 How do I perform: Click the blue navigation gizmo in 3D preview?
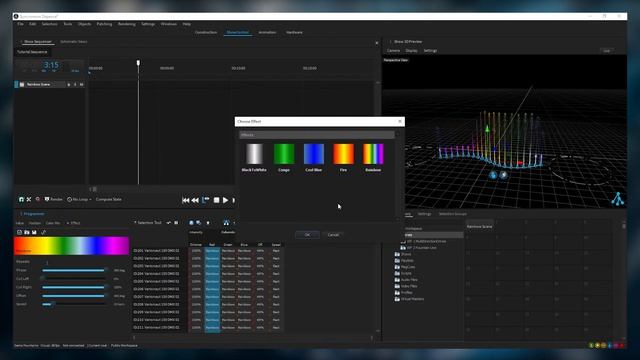point(618,199)
